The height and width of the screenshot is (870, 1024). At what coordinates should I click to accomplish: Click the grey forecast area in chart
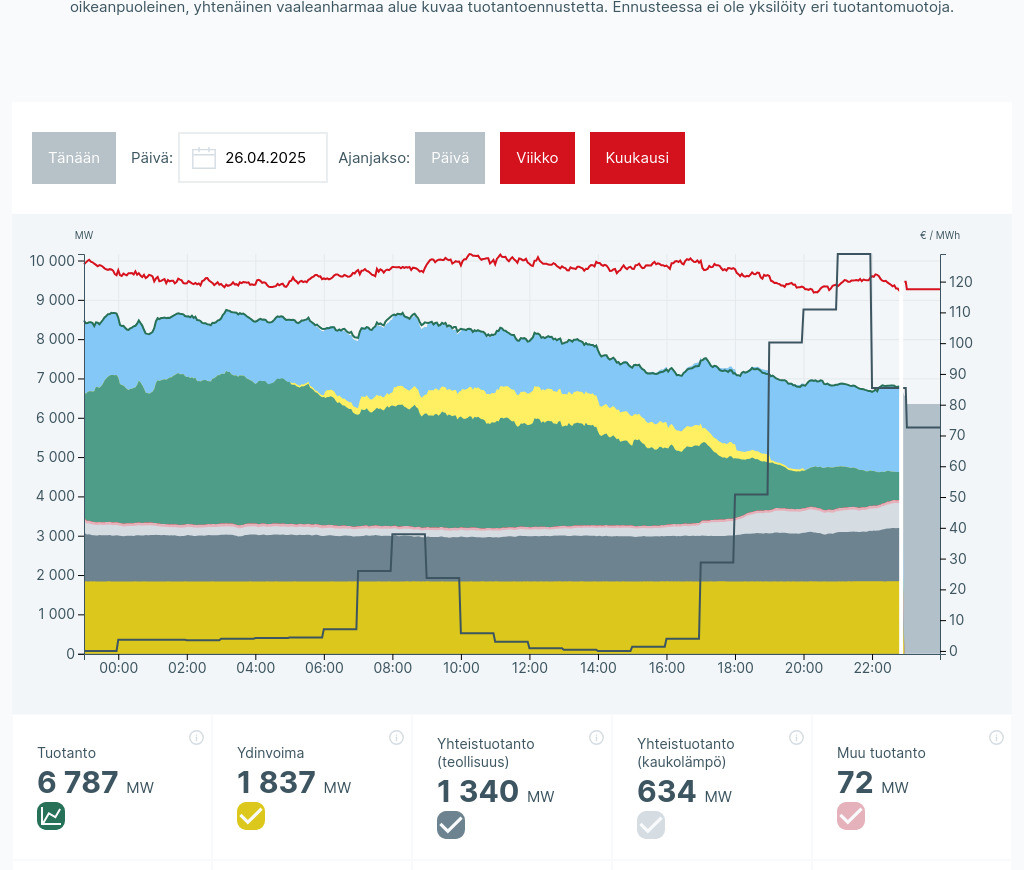921,530
